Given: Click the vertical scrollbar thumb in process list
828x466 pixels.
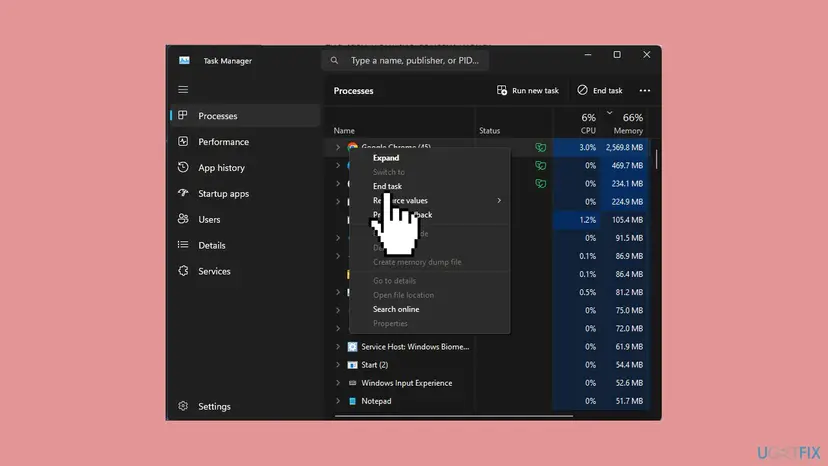Looking at the screenshot, I should pyautogui.click(x=656, y=159).
